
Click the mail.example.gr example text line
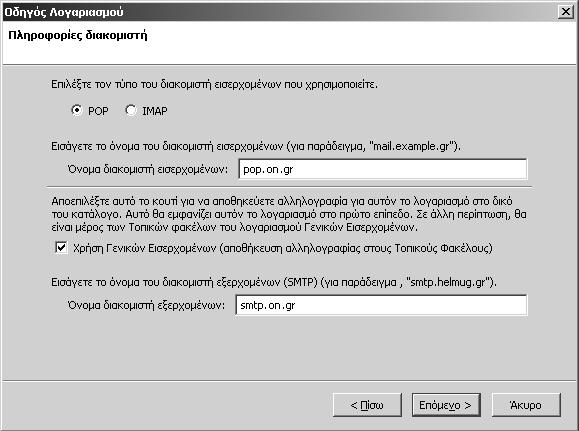pos(256,147)
